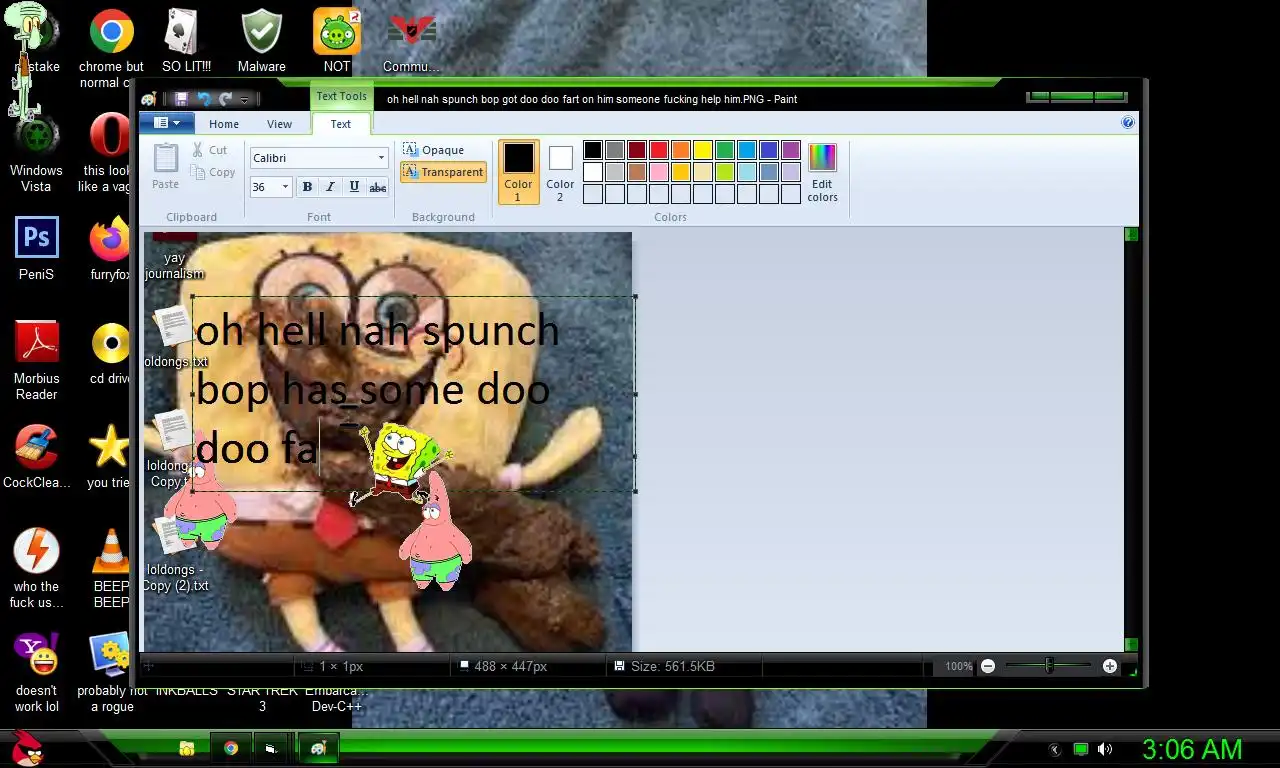This screenshot has width=1280, height=768.
Task: Open the Paint application menu button
Action: tap(166, 123)
